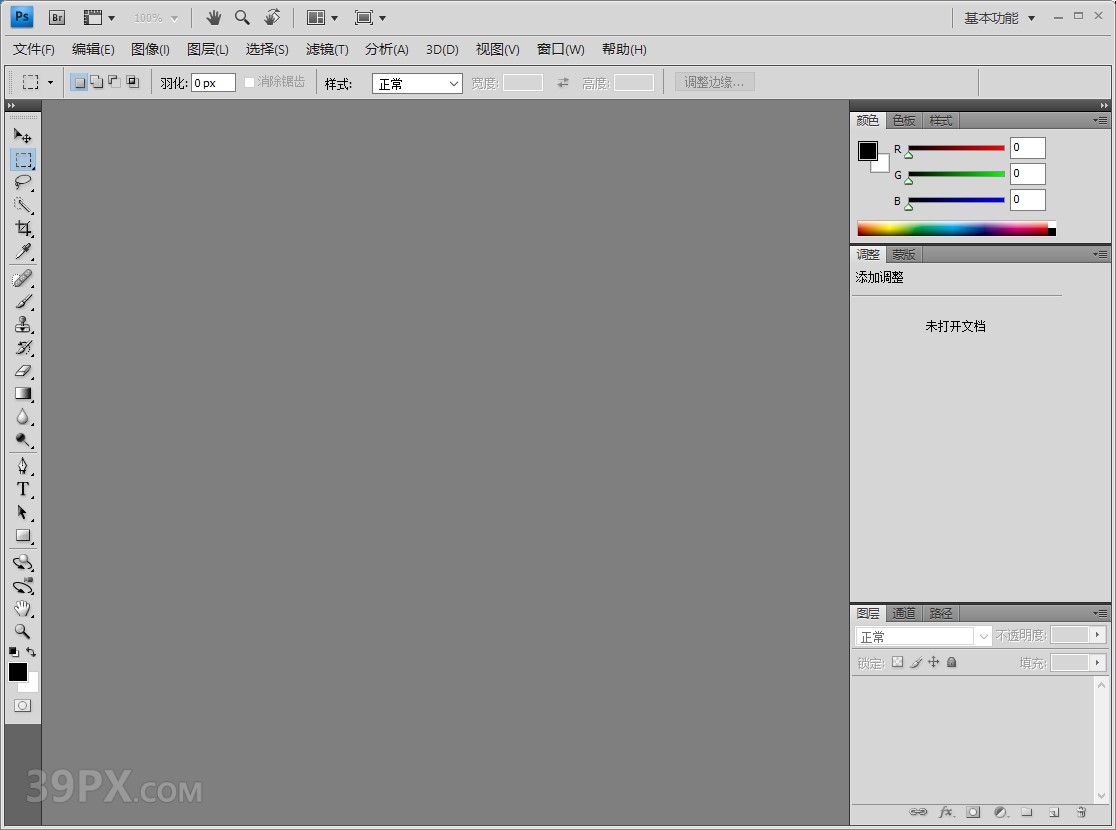This screenshot has width=1116, height=830.
Task: Select the Eyedropper tool
Action: [x=22, y=251]
